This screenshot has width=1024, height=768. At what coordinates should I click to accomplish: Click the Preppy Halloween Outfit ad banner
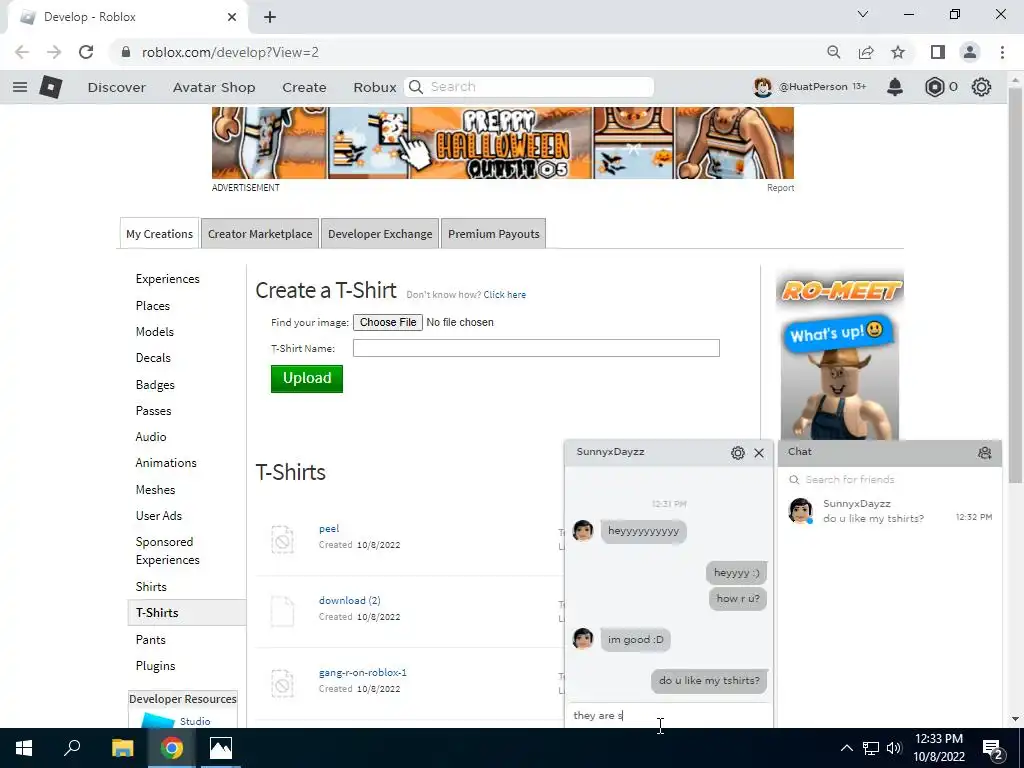503,143
